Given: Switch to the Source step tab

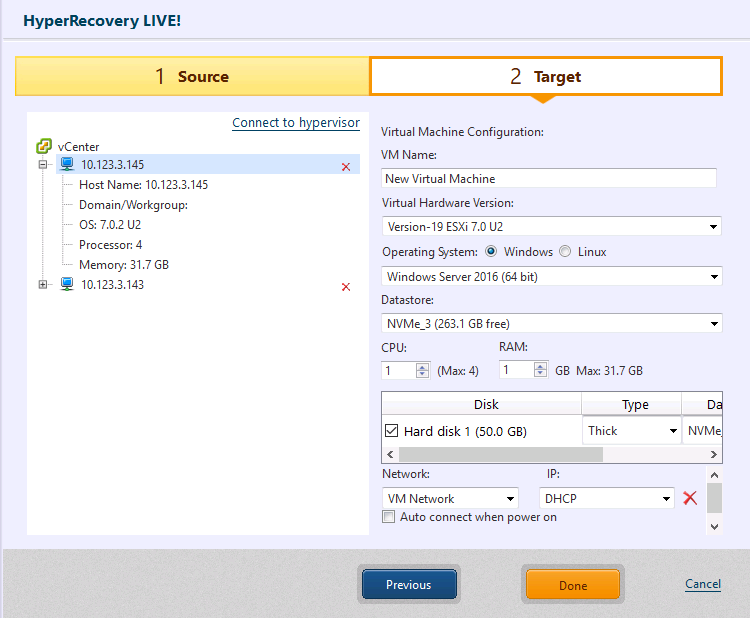Looking at the screenshot, I should (x=192, y=76).
